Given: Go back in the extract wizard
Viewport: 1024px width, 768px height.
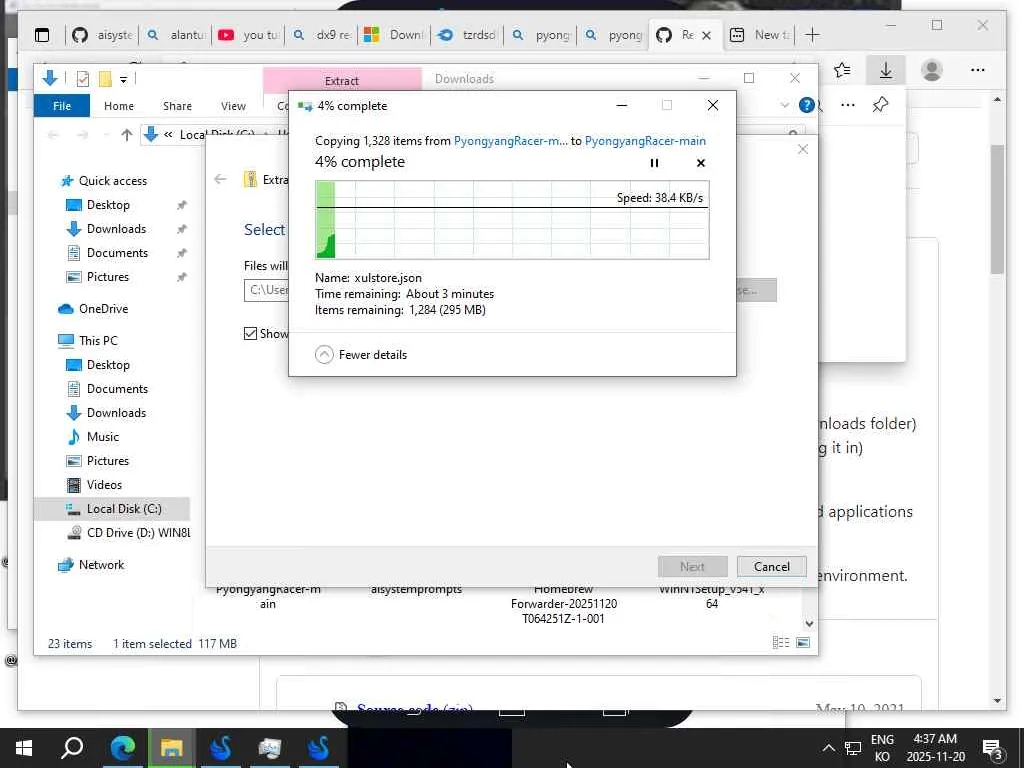Looking at the screenshot, I should [x=221, y=179].
